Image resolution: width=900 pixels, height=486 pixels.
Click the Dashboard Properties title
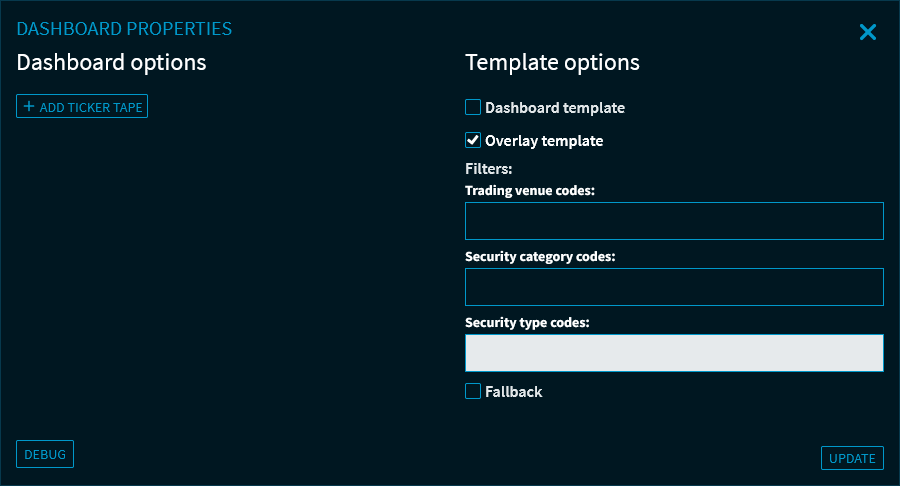[x=124, y=29]
